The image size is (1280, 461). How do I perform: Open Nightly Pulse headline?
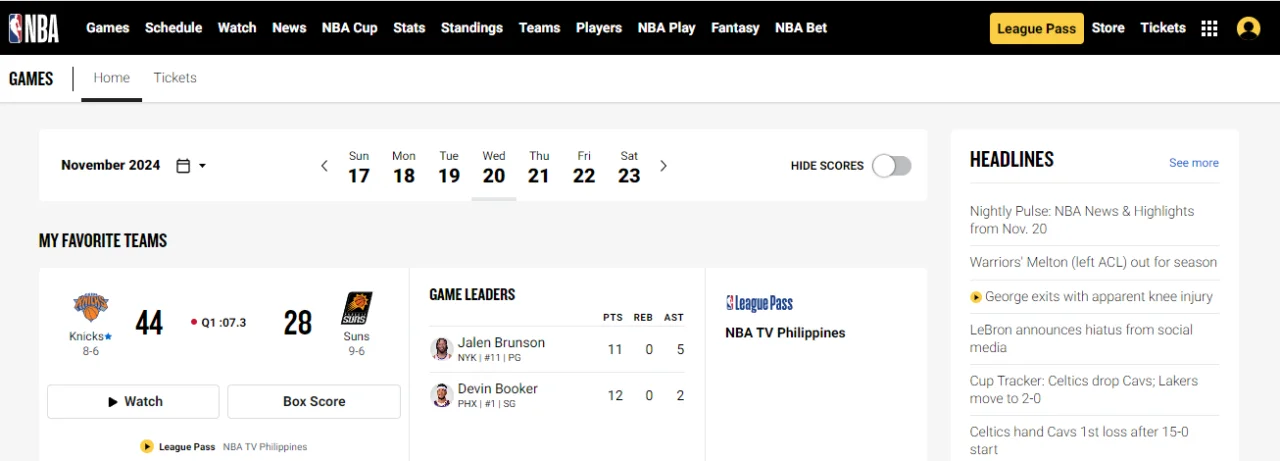coord(1082,220)
